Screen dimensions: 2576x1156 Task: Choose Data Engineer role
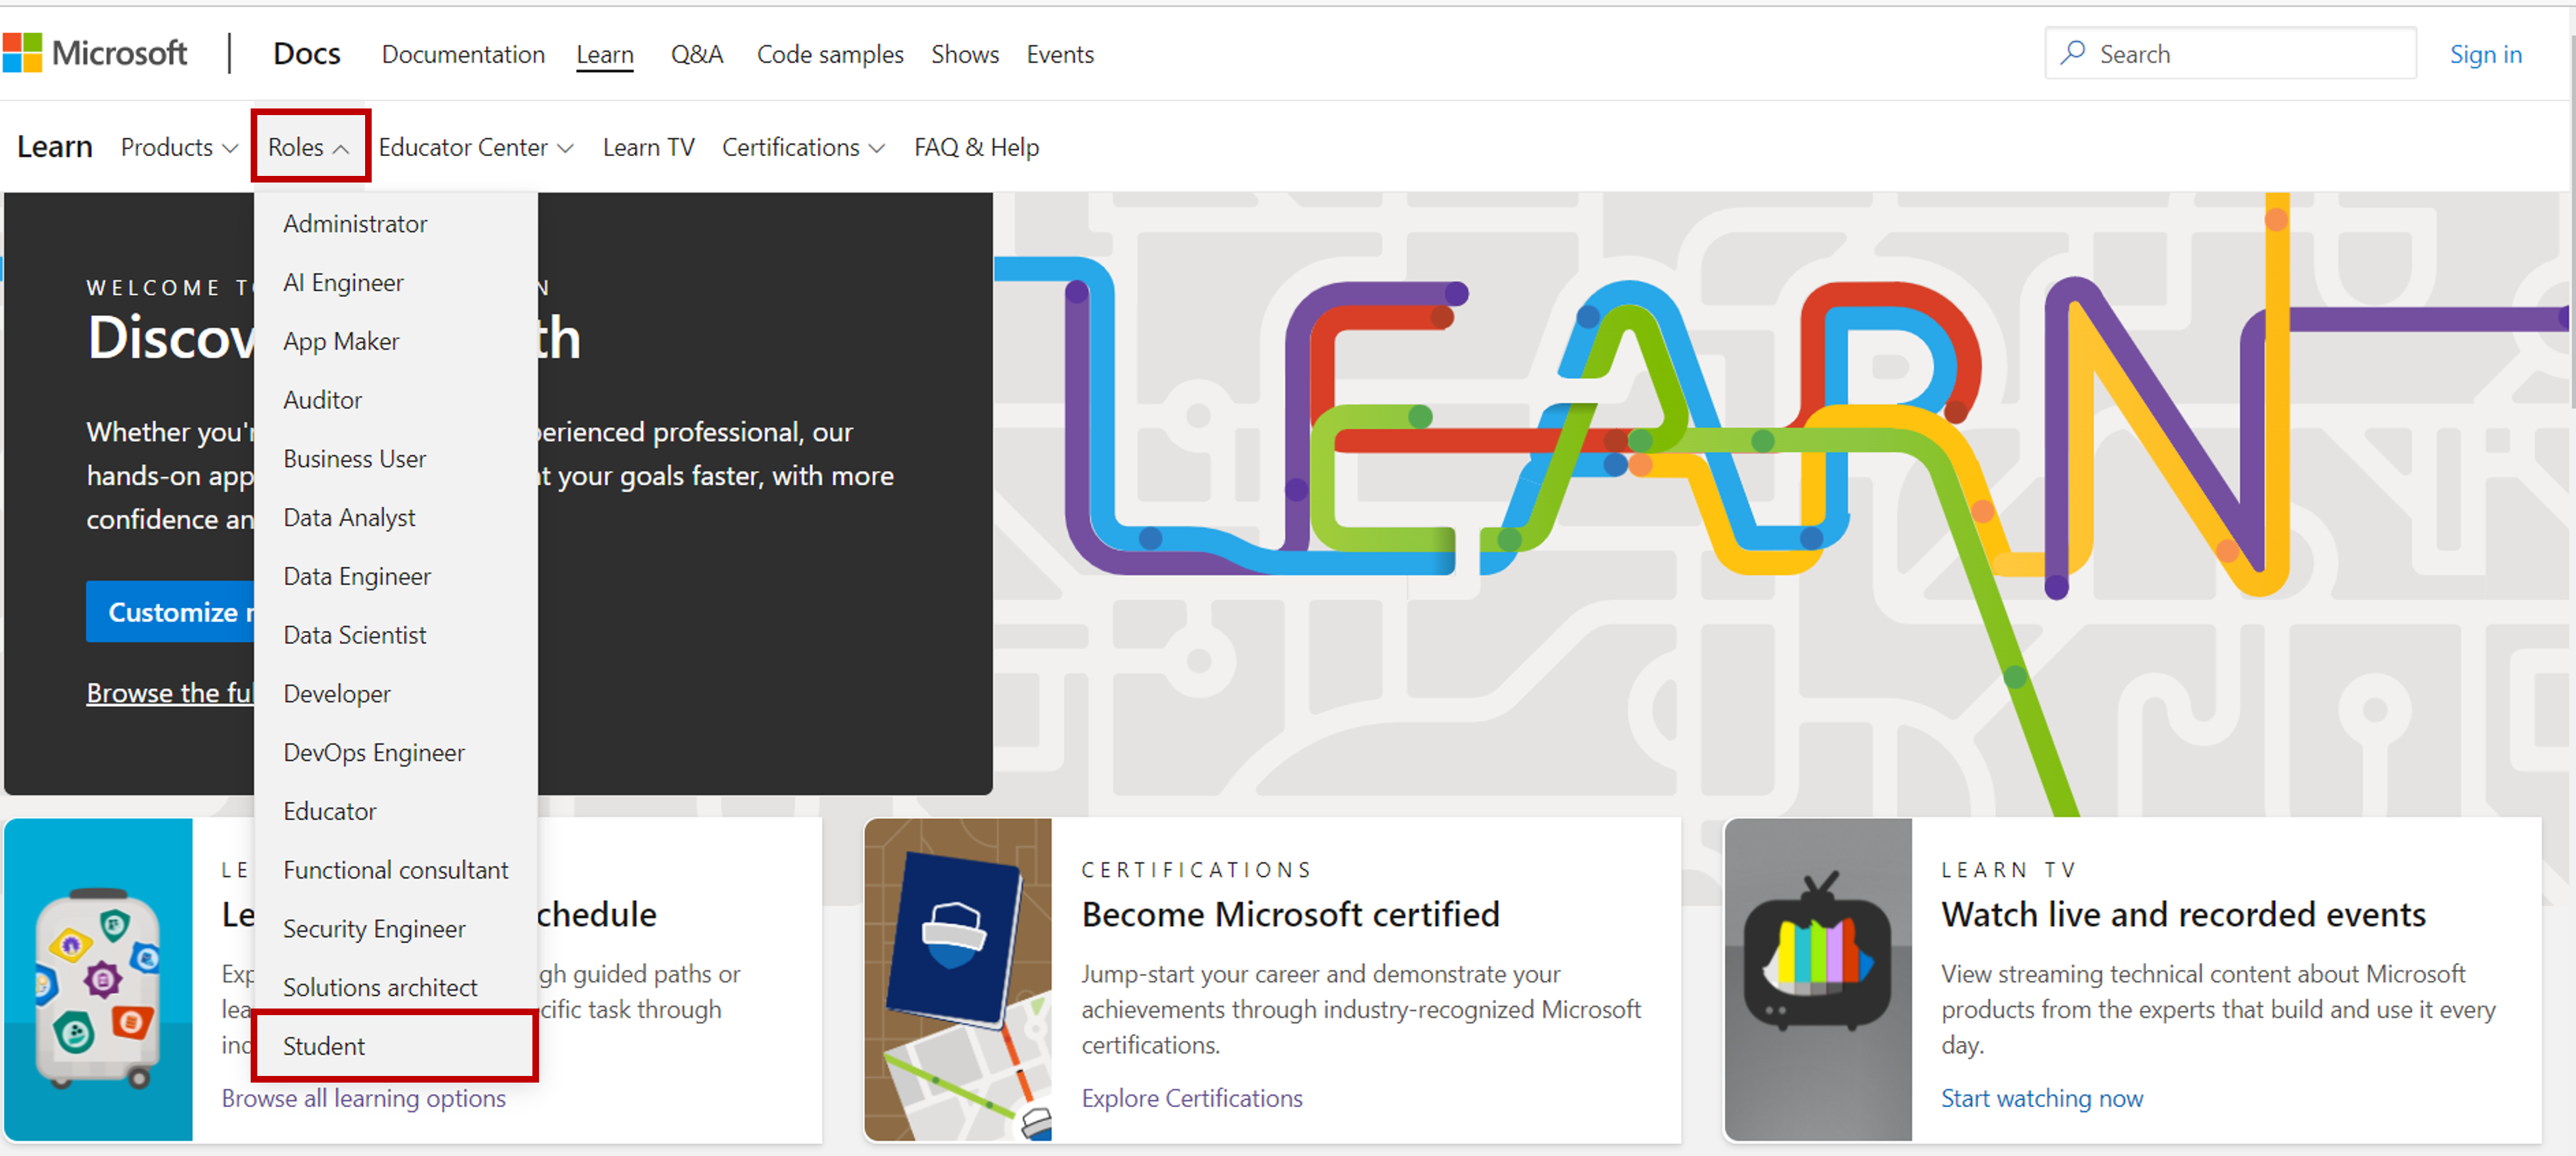point(396,577)
